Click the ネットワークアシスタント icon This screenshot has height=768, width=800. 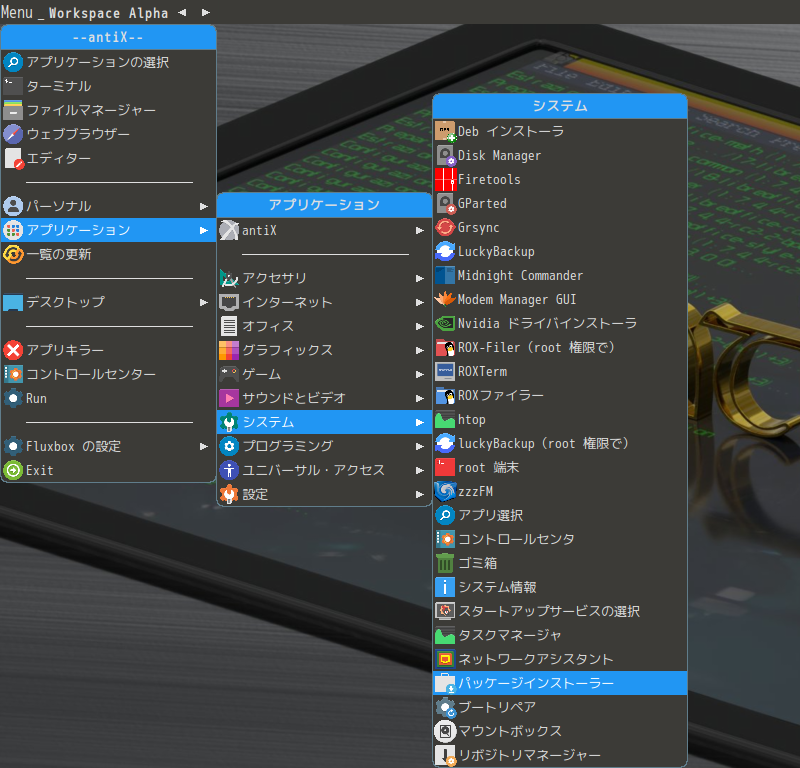click(x=445, y=659)
